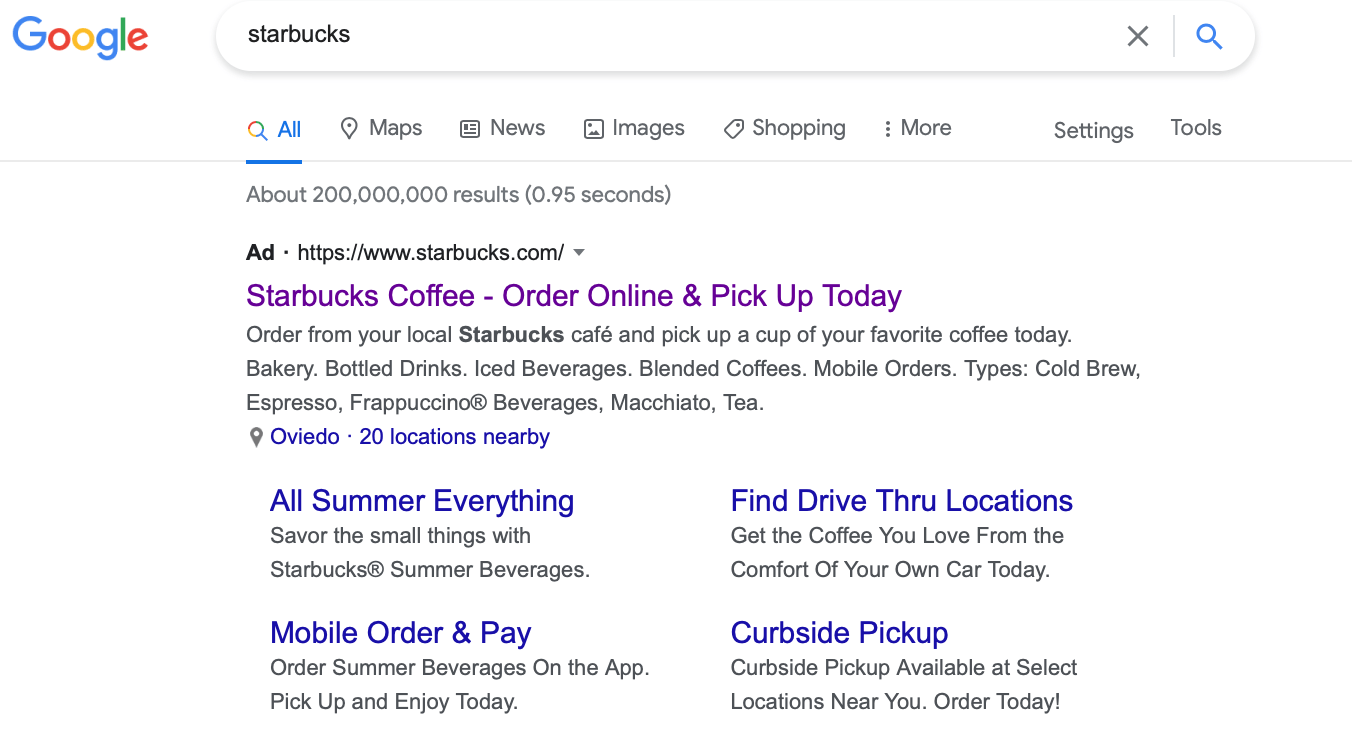Clear the search box with the X icon
This screenshot has height=754, width=1352.
[x=1138, y=37]
